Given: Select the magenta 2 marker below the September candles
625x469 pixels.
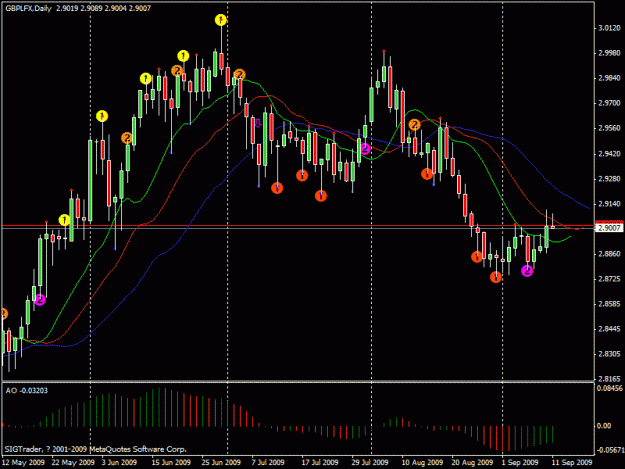Looking at the screenshot, I should tap(527, 271).
